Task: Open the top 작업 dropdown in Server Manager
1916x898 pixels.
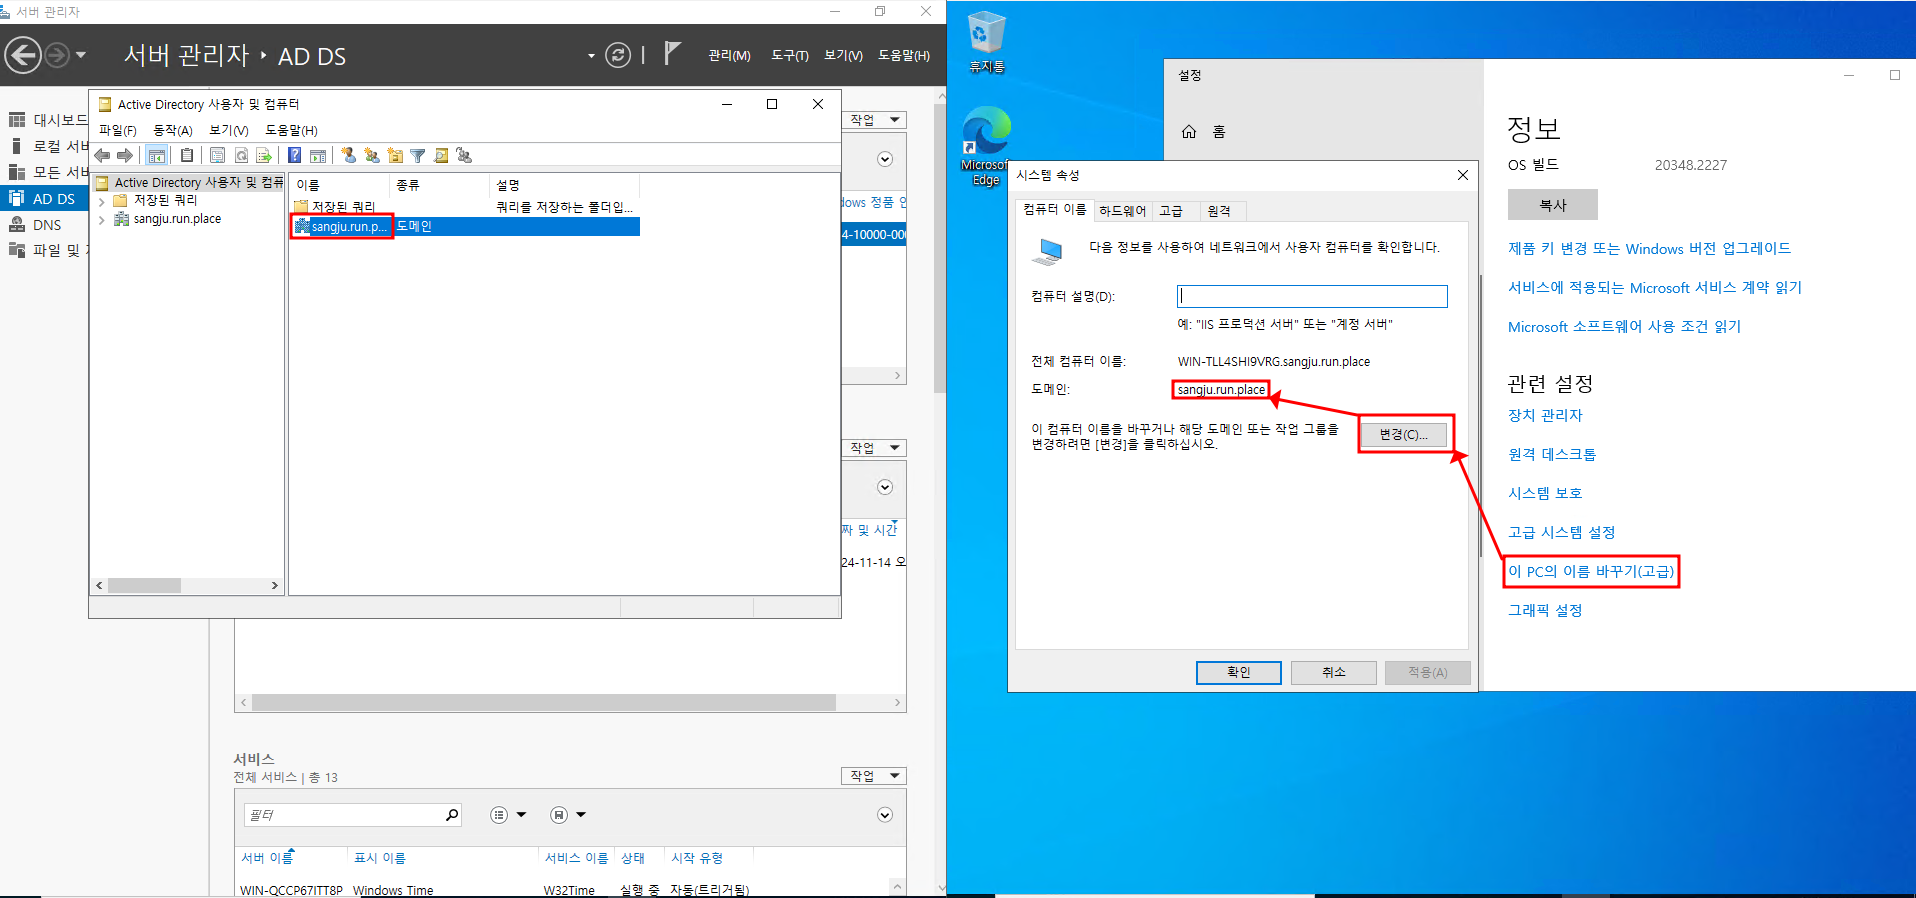Action: point(874,120)
